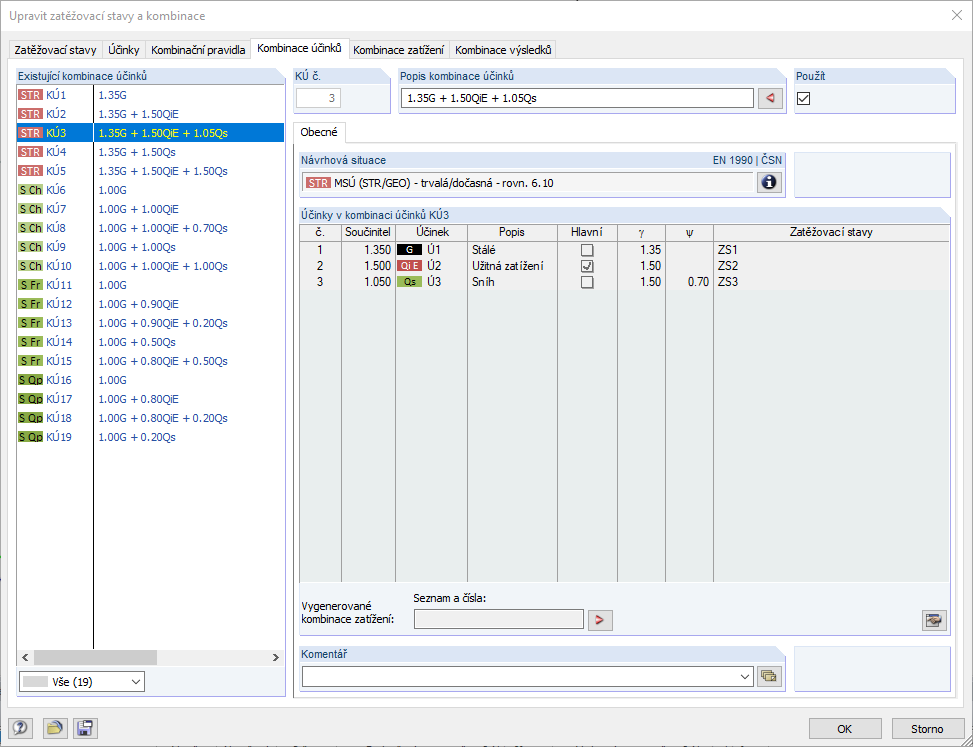Click the KÚ č. number field
The image size is (973, 747).
point(318,98)
